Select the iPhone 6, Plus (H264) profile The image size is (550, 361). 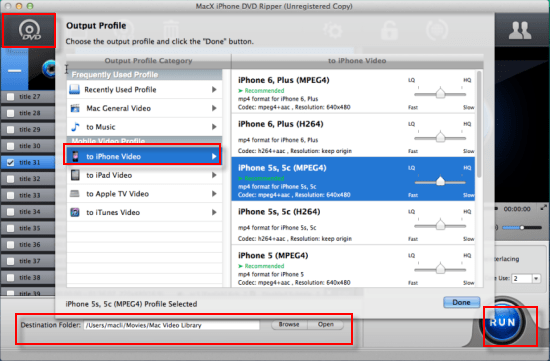pos(353,135)
